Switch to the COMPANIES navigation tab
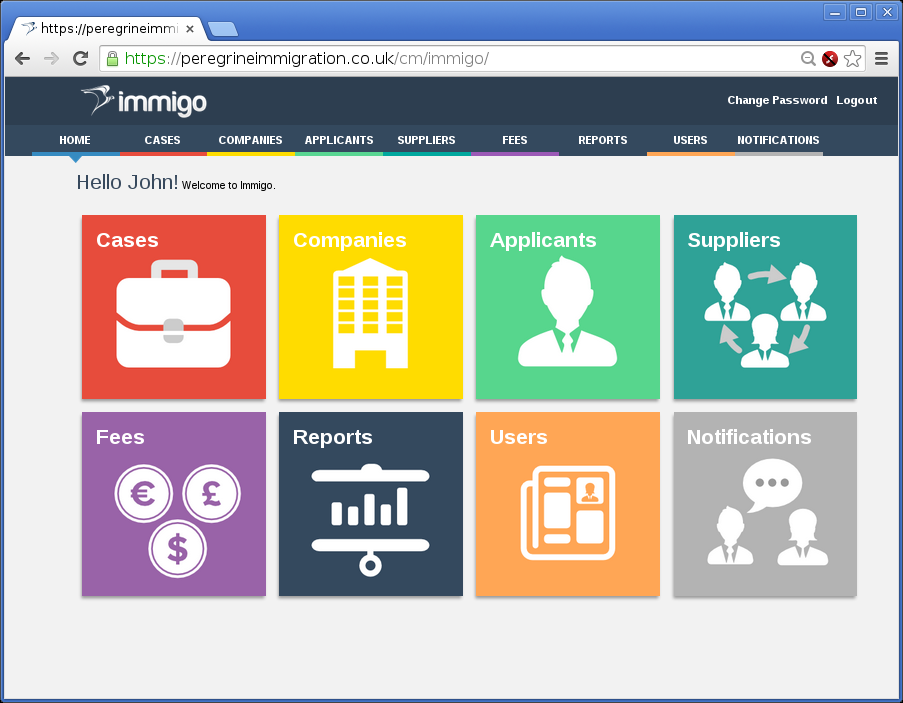Viewport: 903px width, 703px height. pyautogui.click(x=251, y=140)
